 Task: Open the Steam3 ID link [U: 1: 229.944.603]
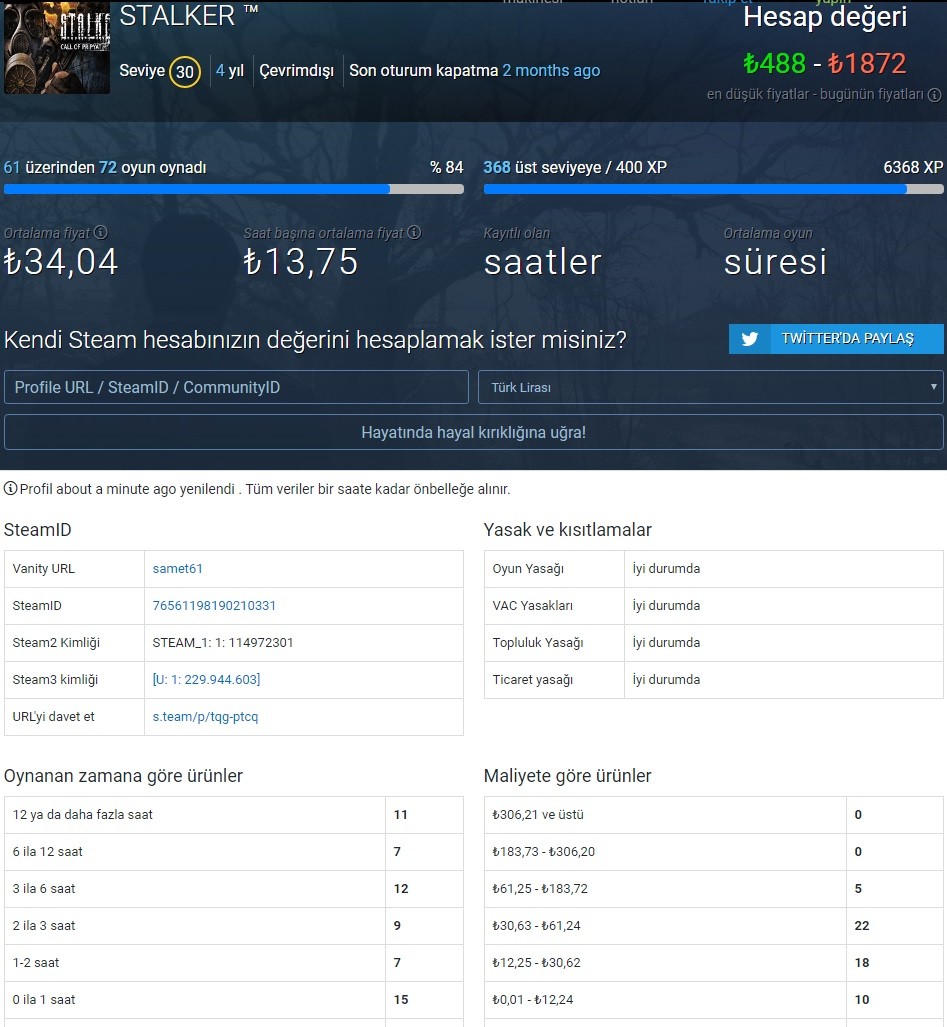pos(206,680)
